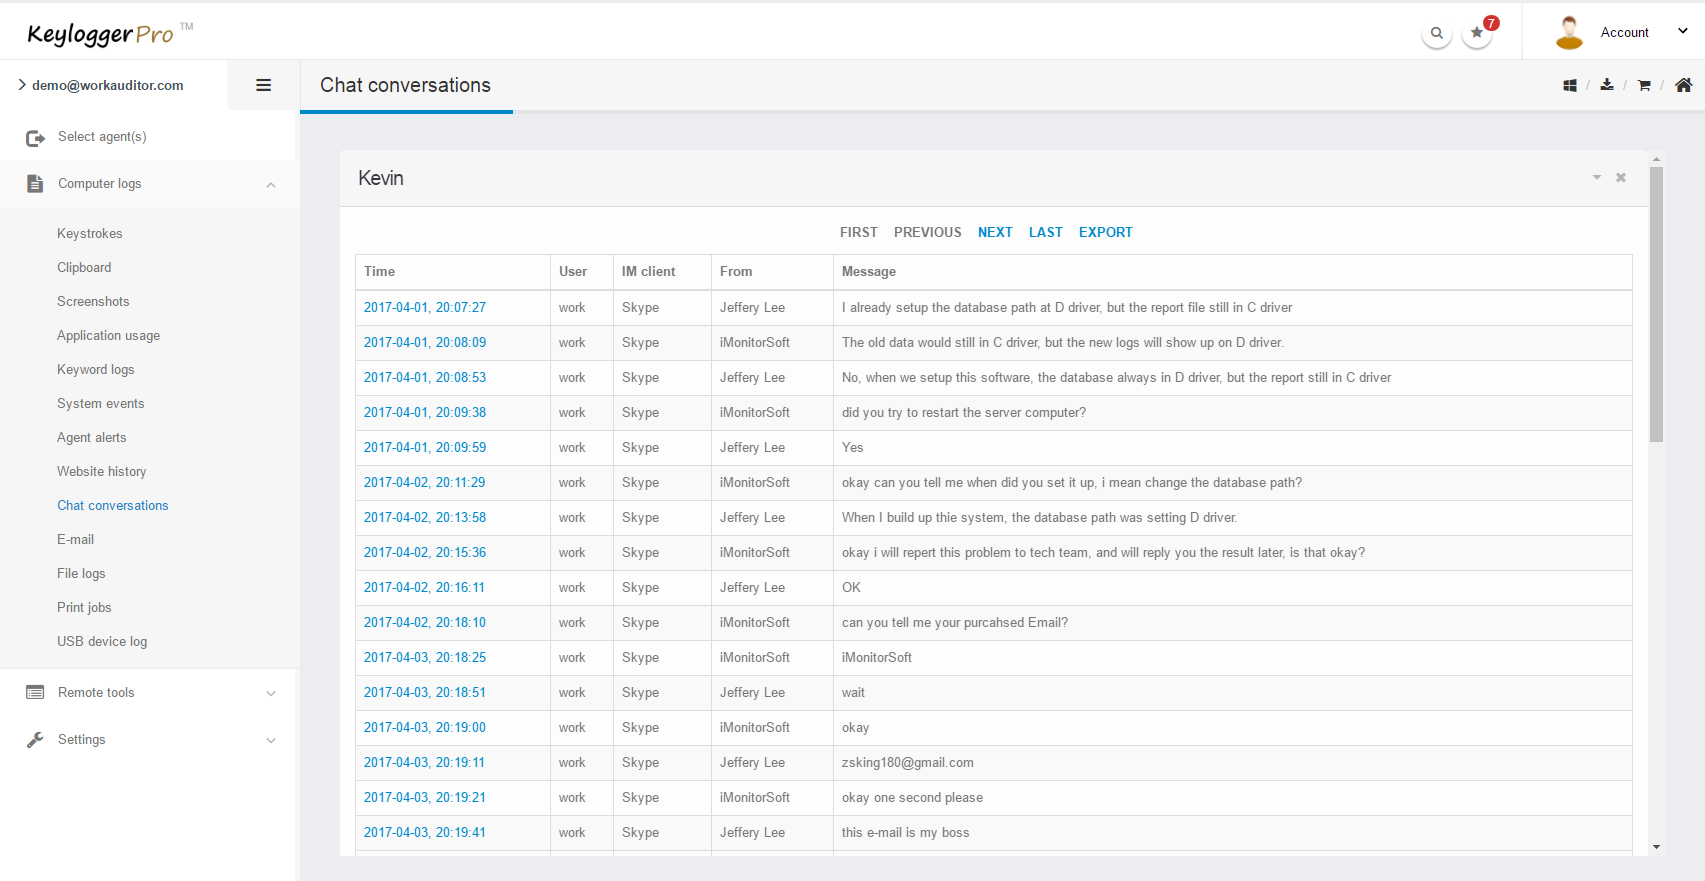Screen dimensions: 1705x881
Task: Toggle the hamburger sidebar menu
Action: point(264,85)
